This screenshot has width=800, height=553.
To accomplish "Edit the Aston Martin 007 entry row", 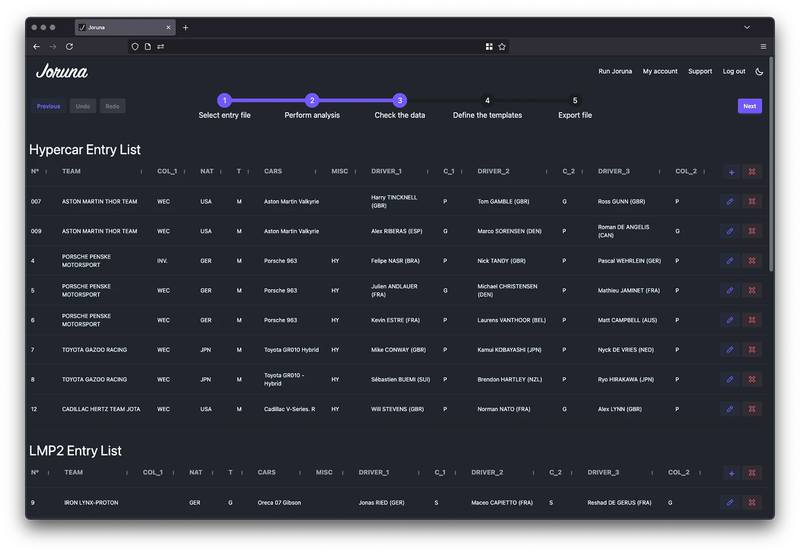I will click(x=730, y=201).
